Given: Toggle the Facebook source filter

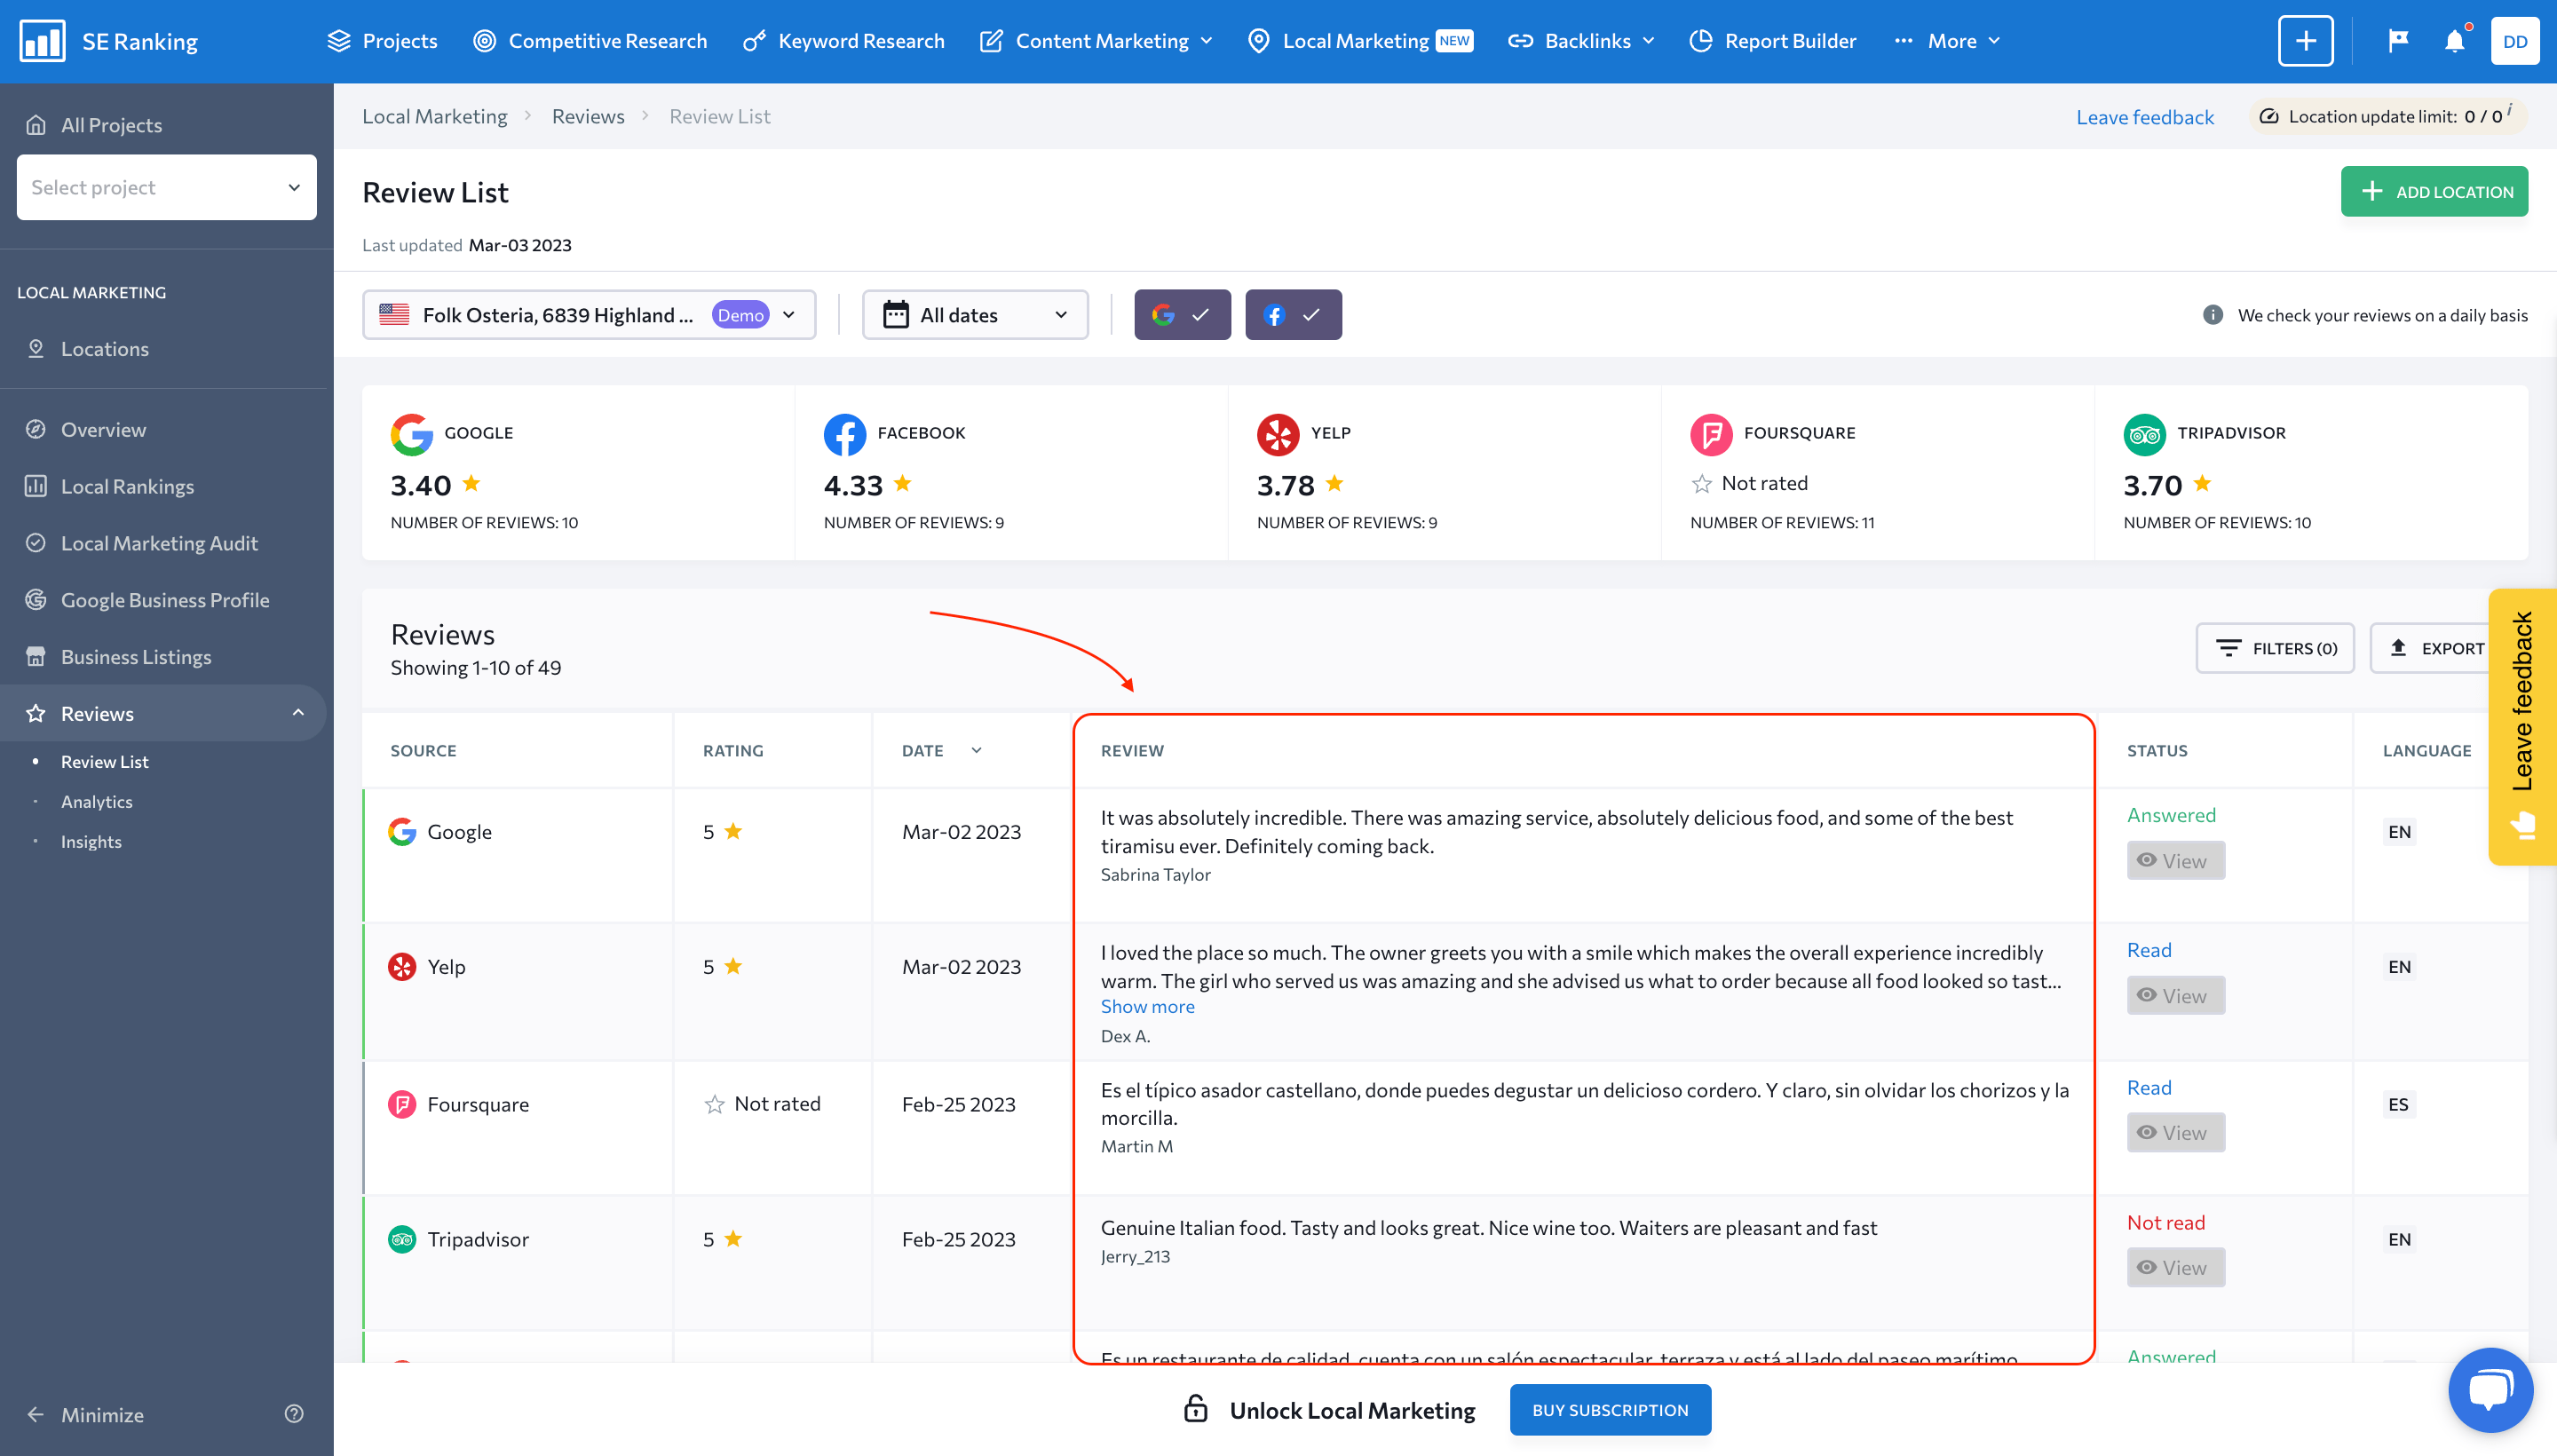Looking at the screenshot, I should (1293, 315).
